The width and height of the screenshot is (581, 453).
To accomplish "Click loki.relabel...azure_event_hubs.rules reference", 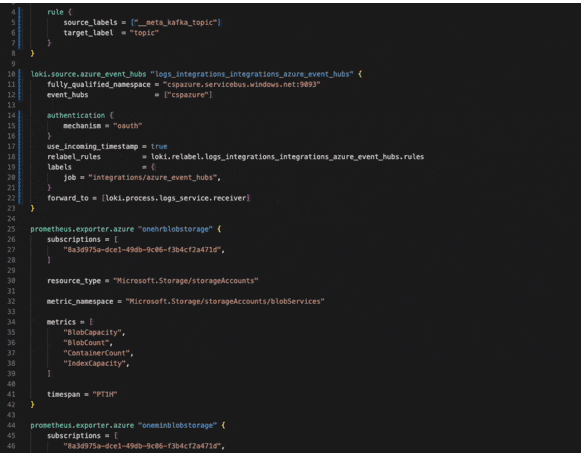I will click(x=287, y=157).
